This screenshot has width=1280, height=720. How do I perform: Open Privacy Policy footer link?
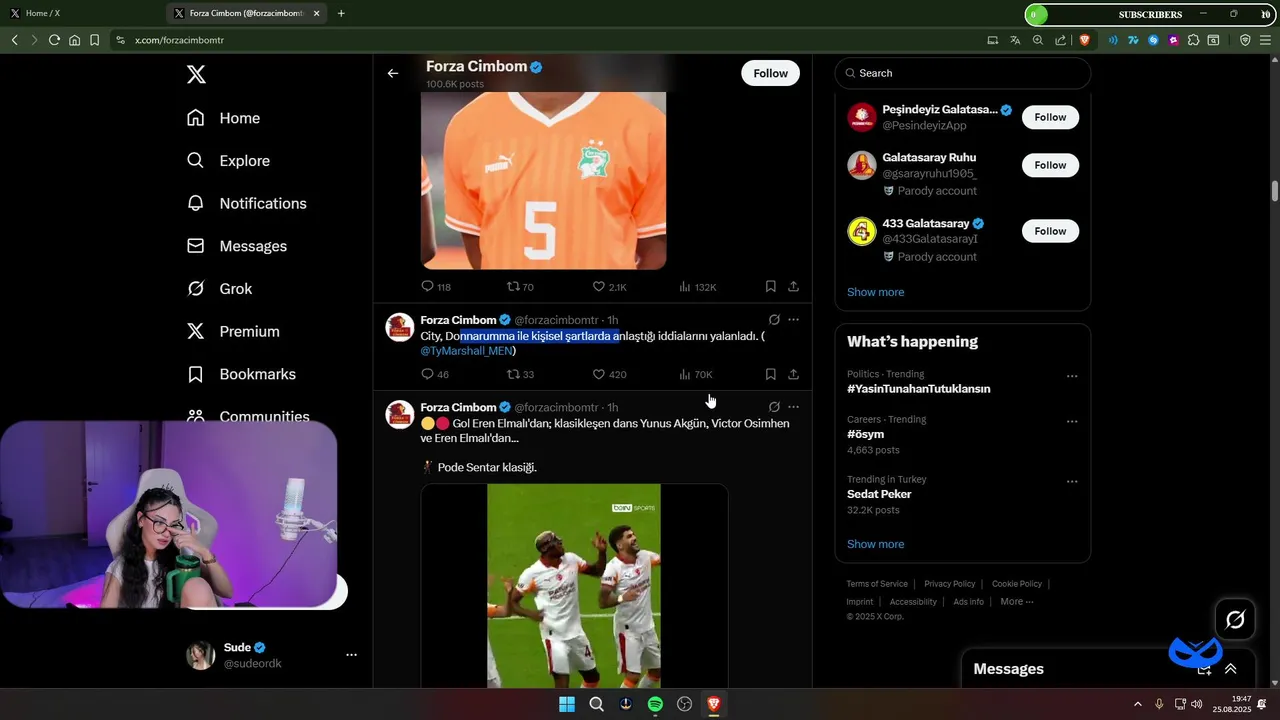[949, 584]
